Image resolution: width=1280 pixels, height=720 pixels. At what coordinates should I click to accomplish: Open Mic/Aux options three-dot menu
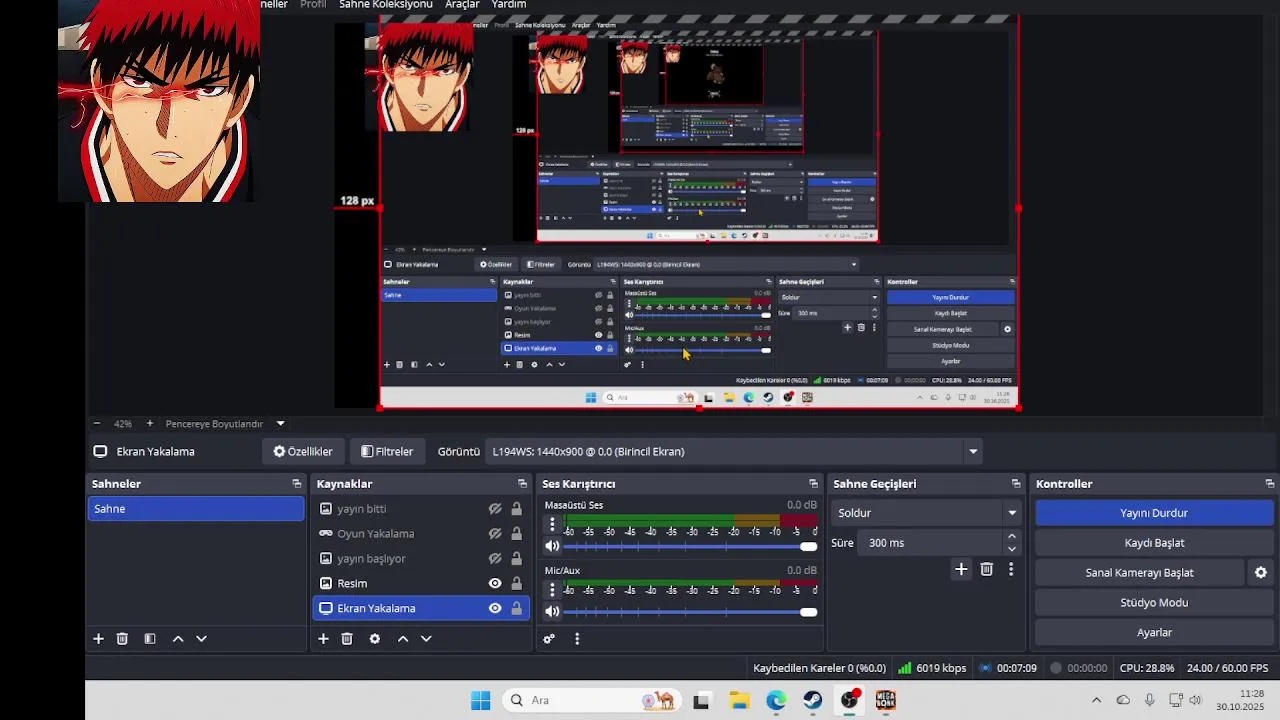tap(552, 589)
